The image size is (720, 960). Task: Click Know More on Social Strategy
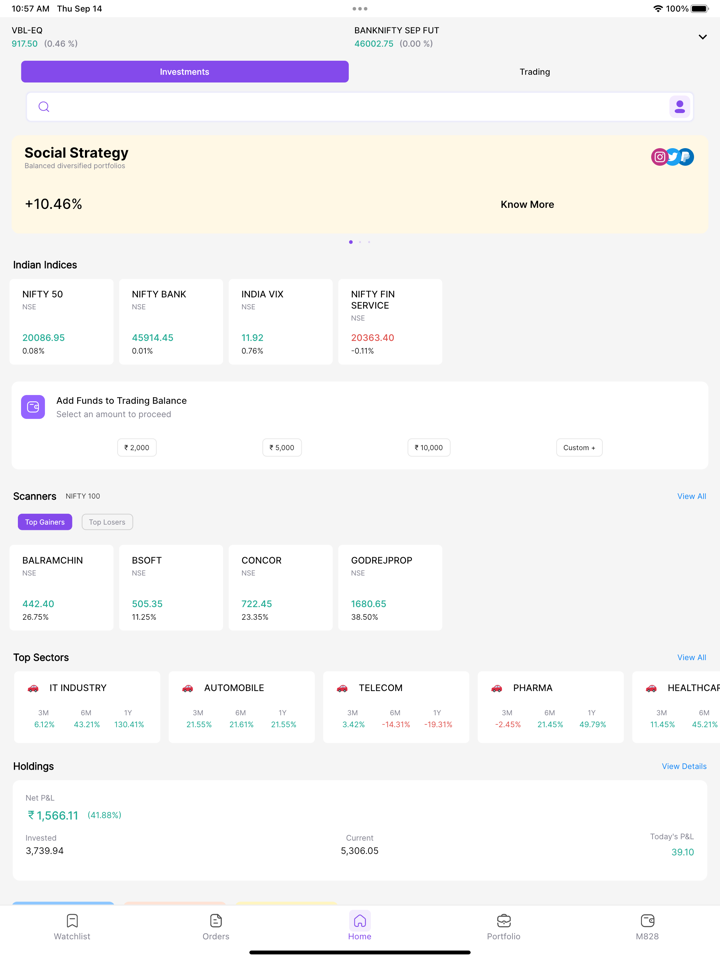coord(527,204)
